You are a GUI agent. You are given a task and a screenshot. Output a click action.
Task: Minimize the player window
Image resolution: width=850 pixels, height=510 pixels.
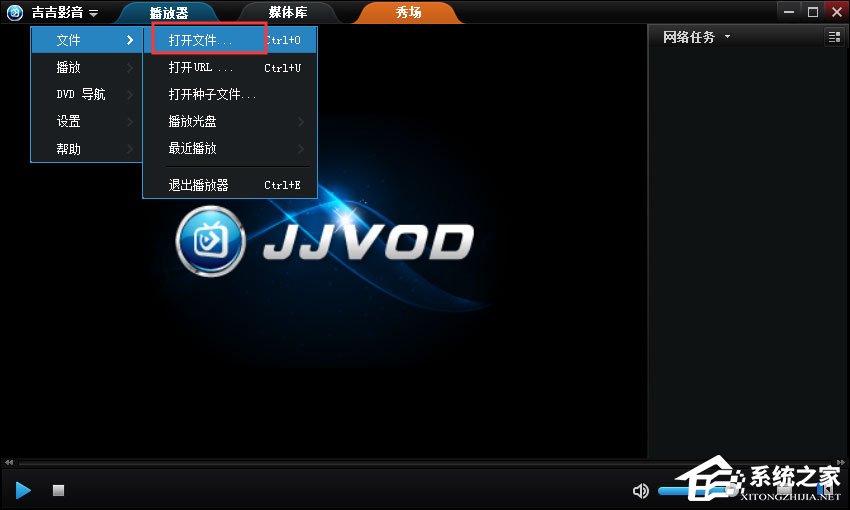(x=789, y=12)
